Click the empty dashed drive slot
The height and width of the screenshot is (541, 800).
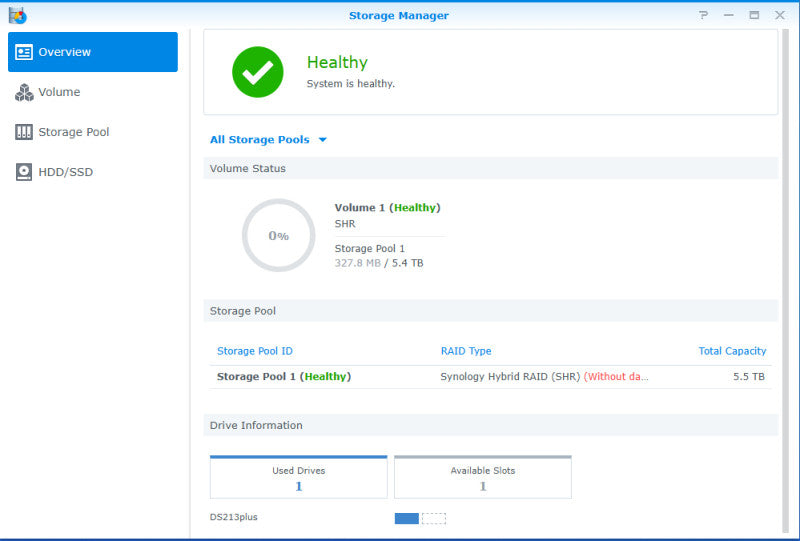(x=434, y=519)
